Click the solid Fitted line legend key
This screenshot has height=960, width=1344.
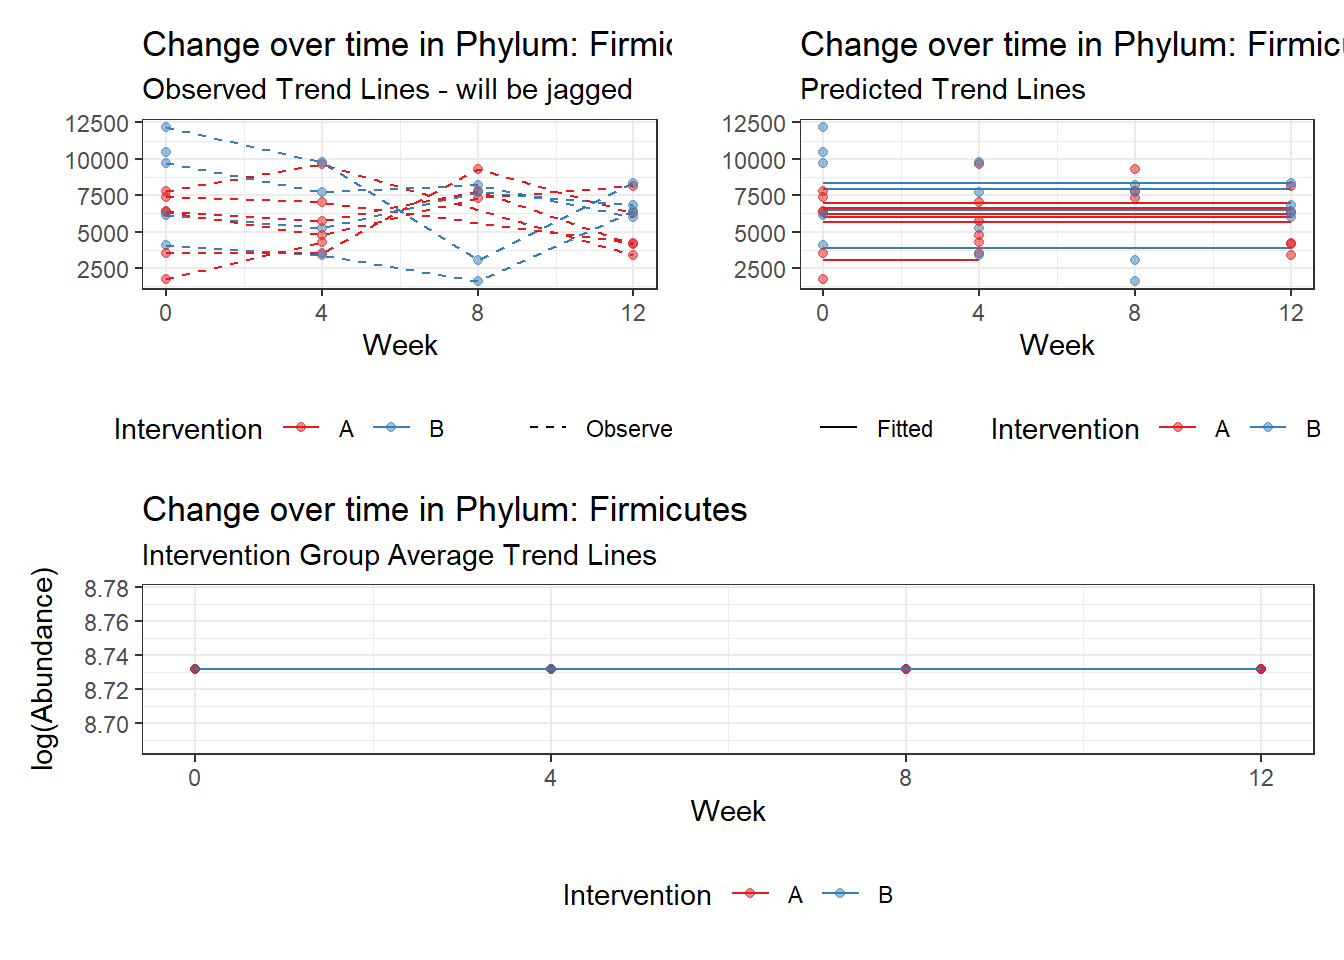[838, 428]
